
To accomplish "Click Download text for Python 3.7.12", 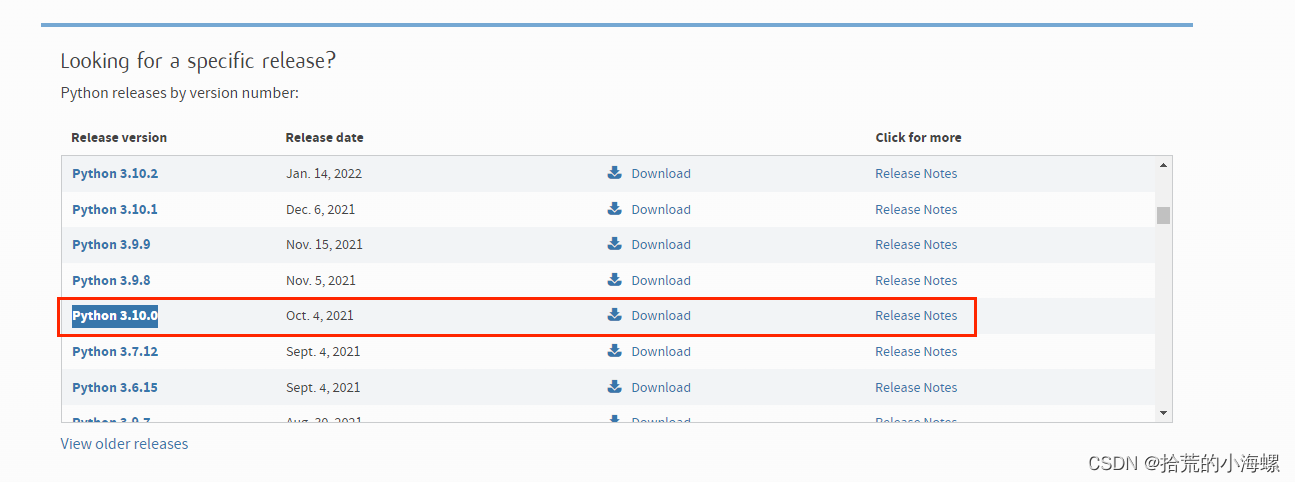I will pos(661,351).
